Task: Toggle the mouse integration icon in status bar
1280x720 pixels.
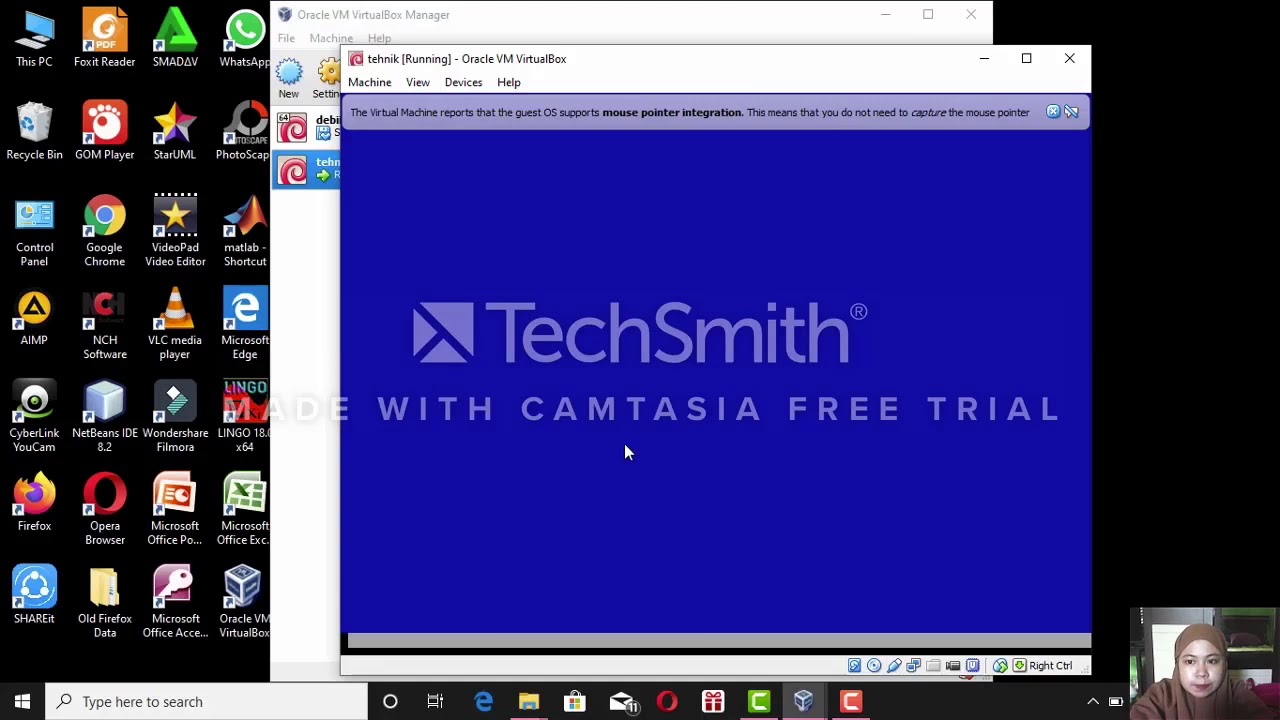Action: [1000, 666]
